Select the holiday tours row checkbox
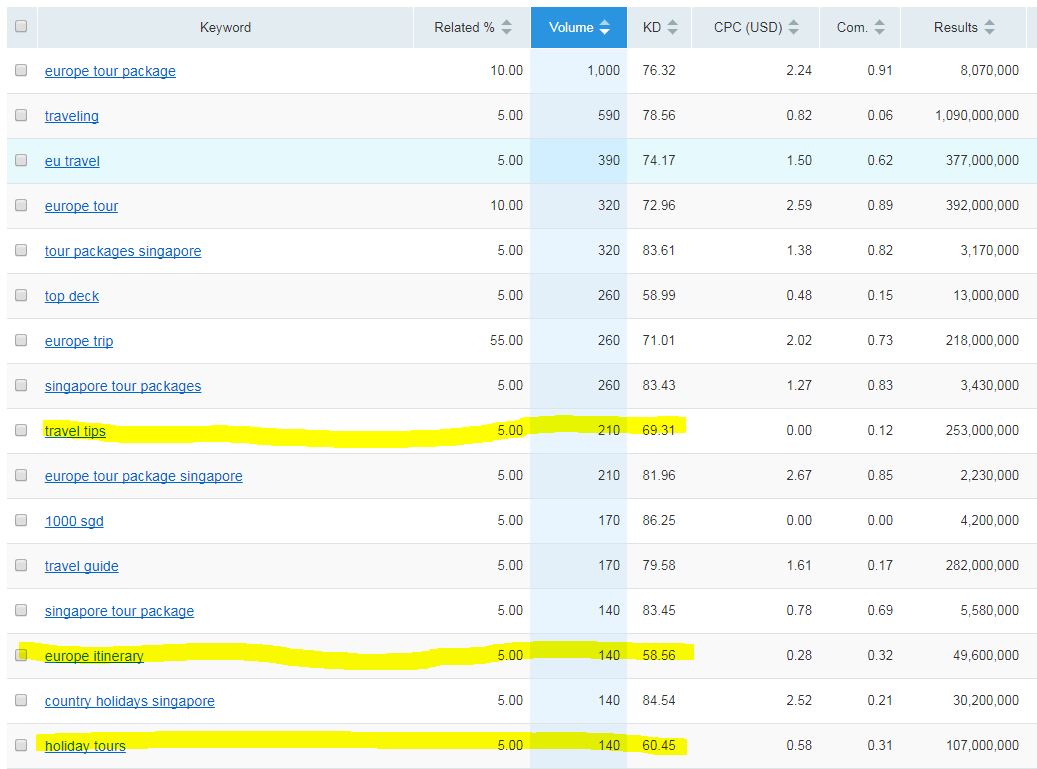The width and height of the screenshot is (1037, 769). click(21, 745)
